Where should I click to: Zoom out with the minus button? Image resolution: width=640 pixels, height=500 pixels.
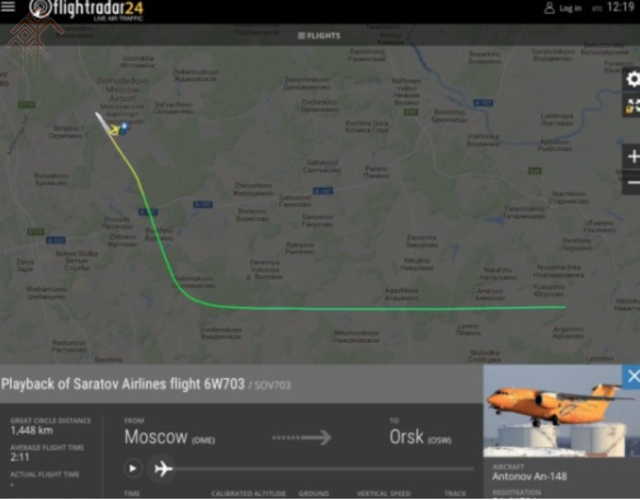(x=632, y=182)
